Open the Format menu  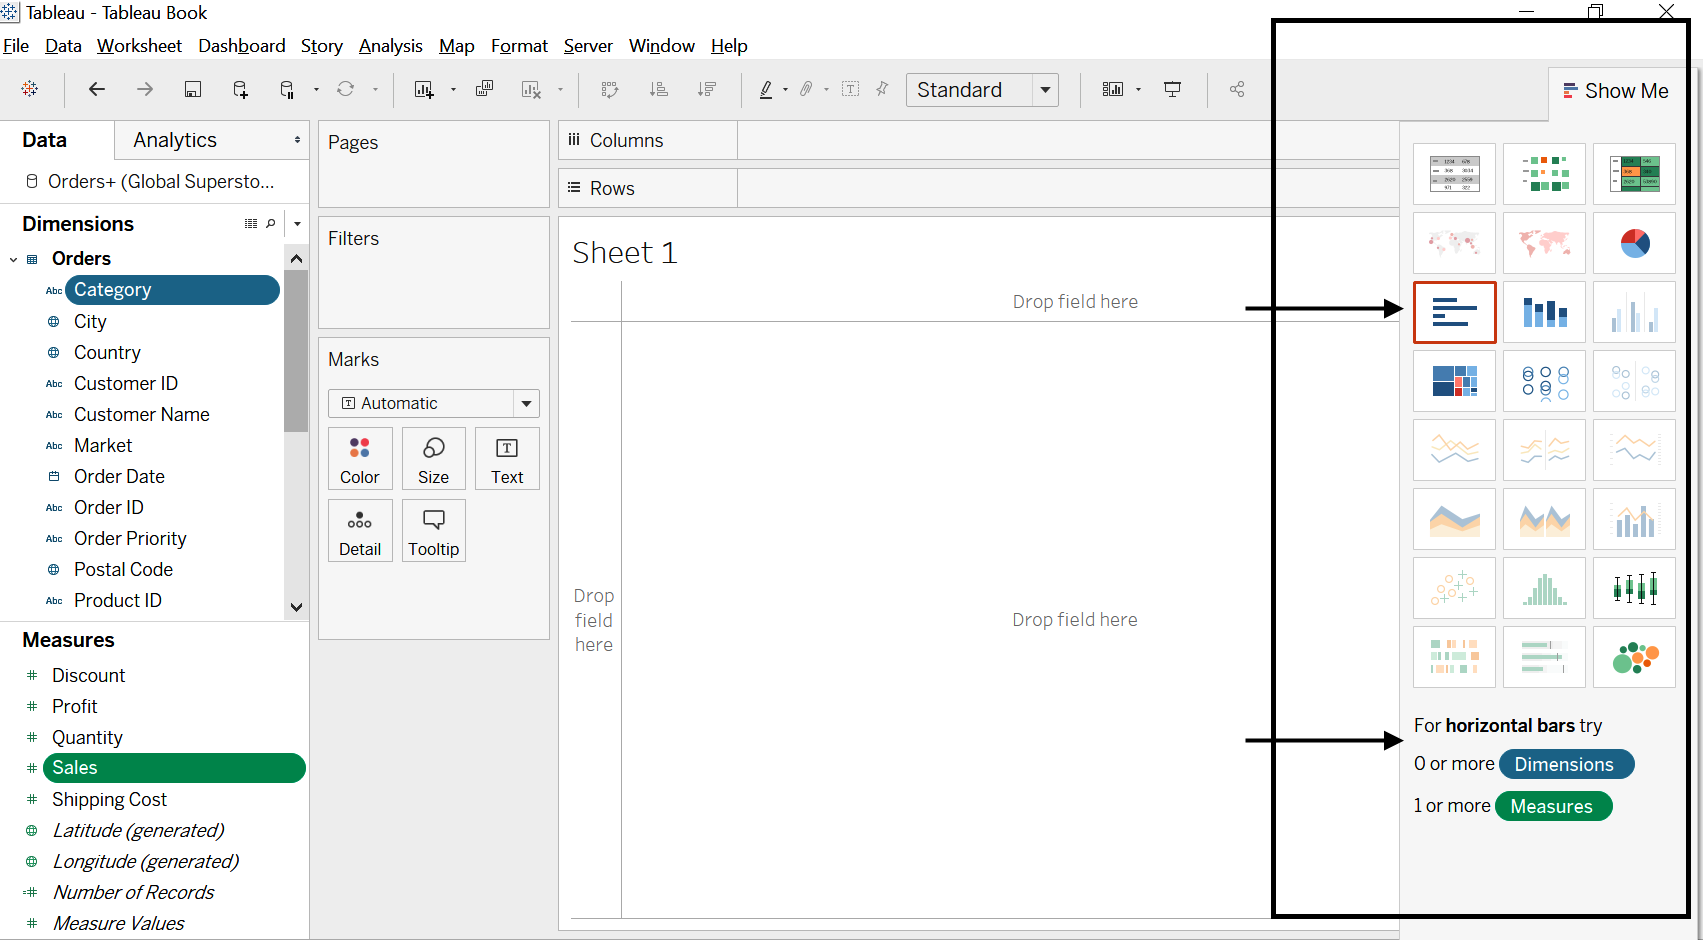[x=519, y=46]
